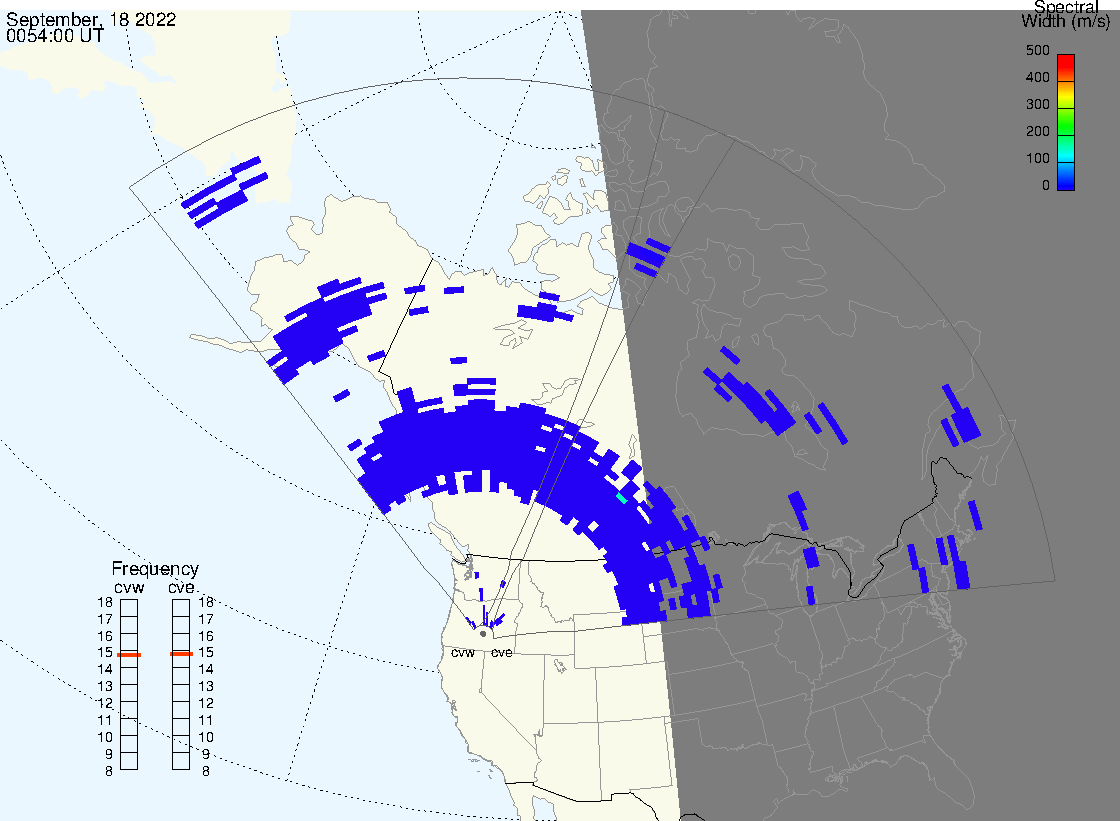Viewport: 1120px width, 821px height.
Task: Click the time label '0054:00 UT'
Action: coord(55,35)
